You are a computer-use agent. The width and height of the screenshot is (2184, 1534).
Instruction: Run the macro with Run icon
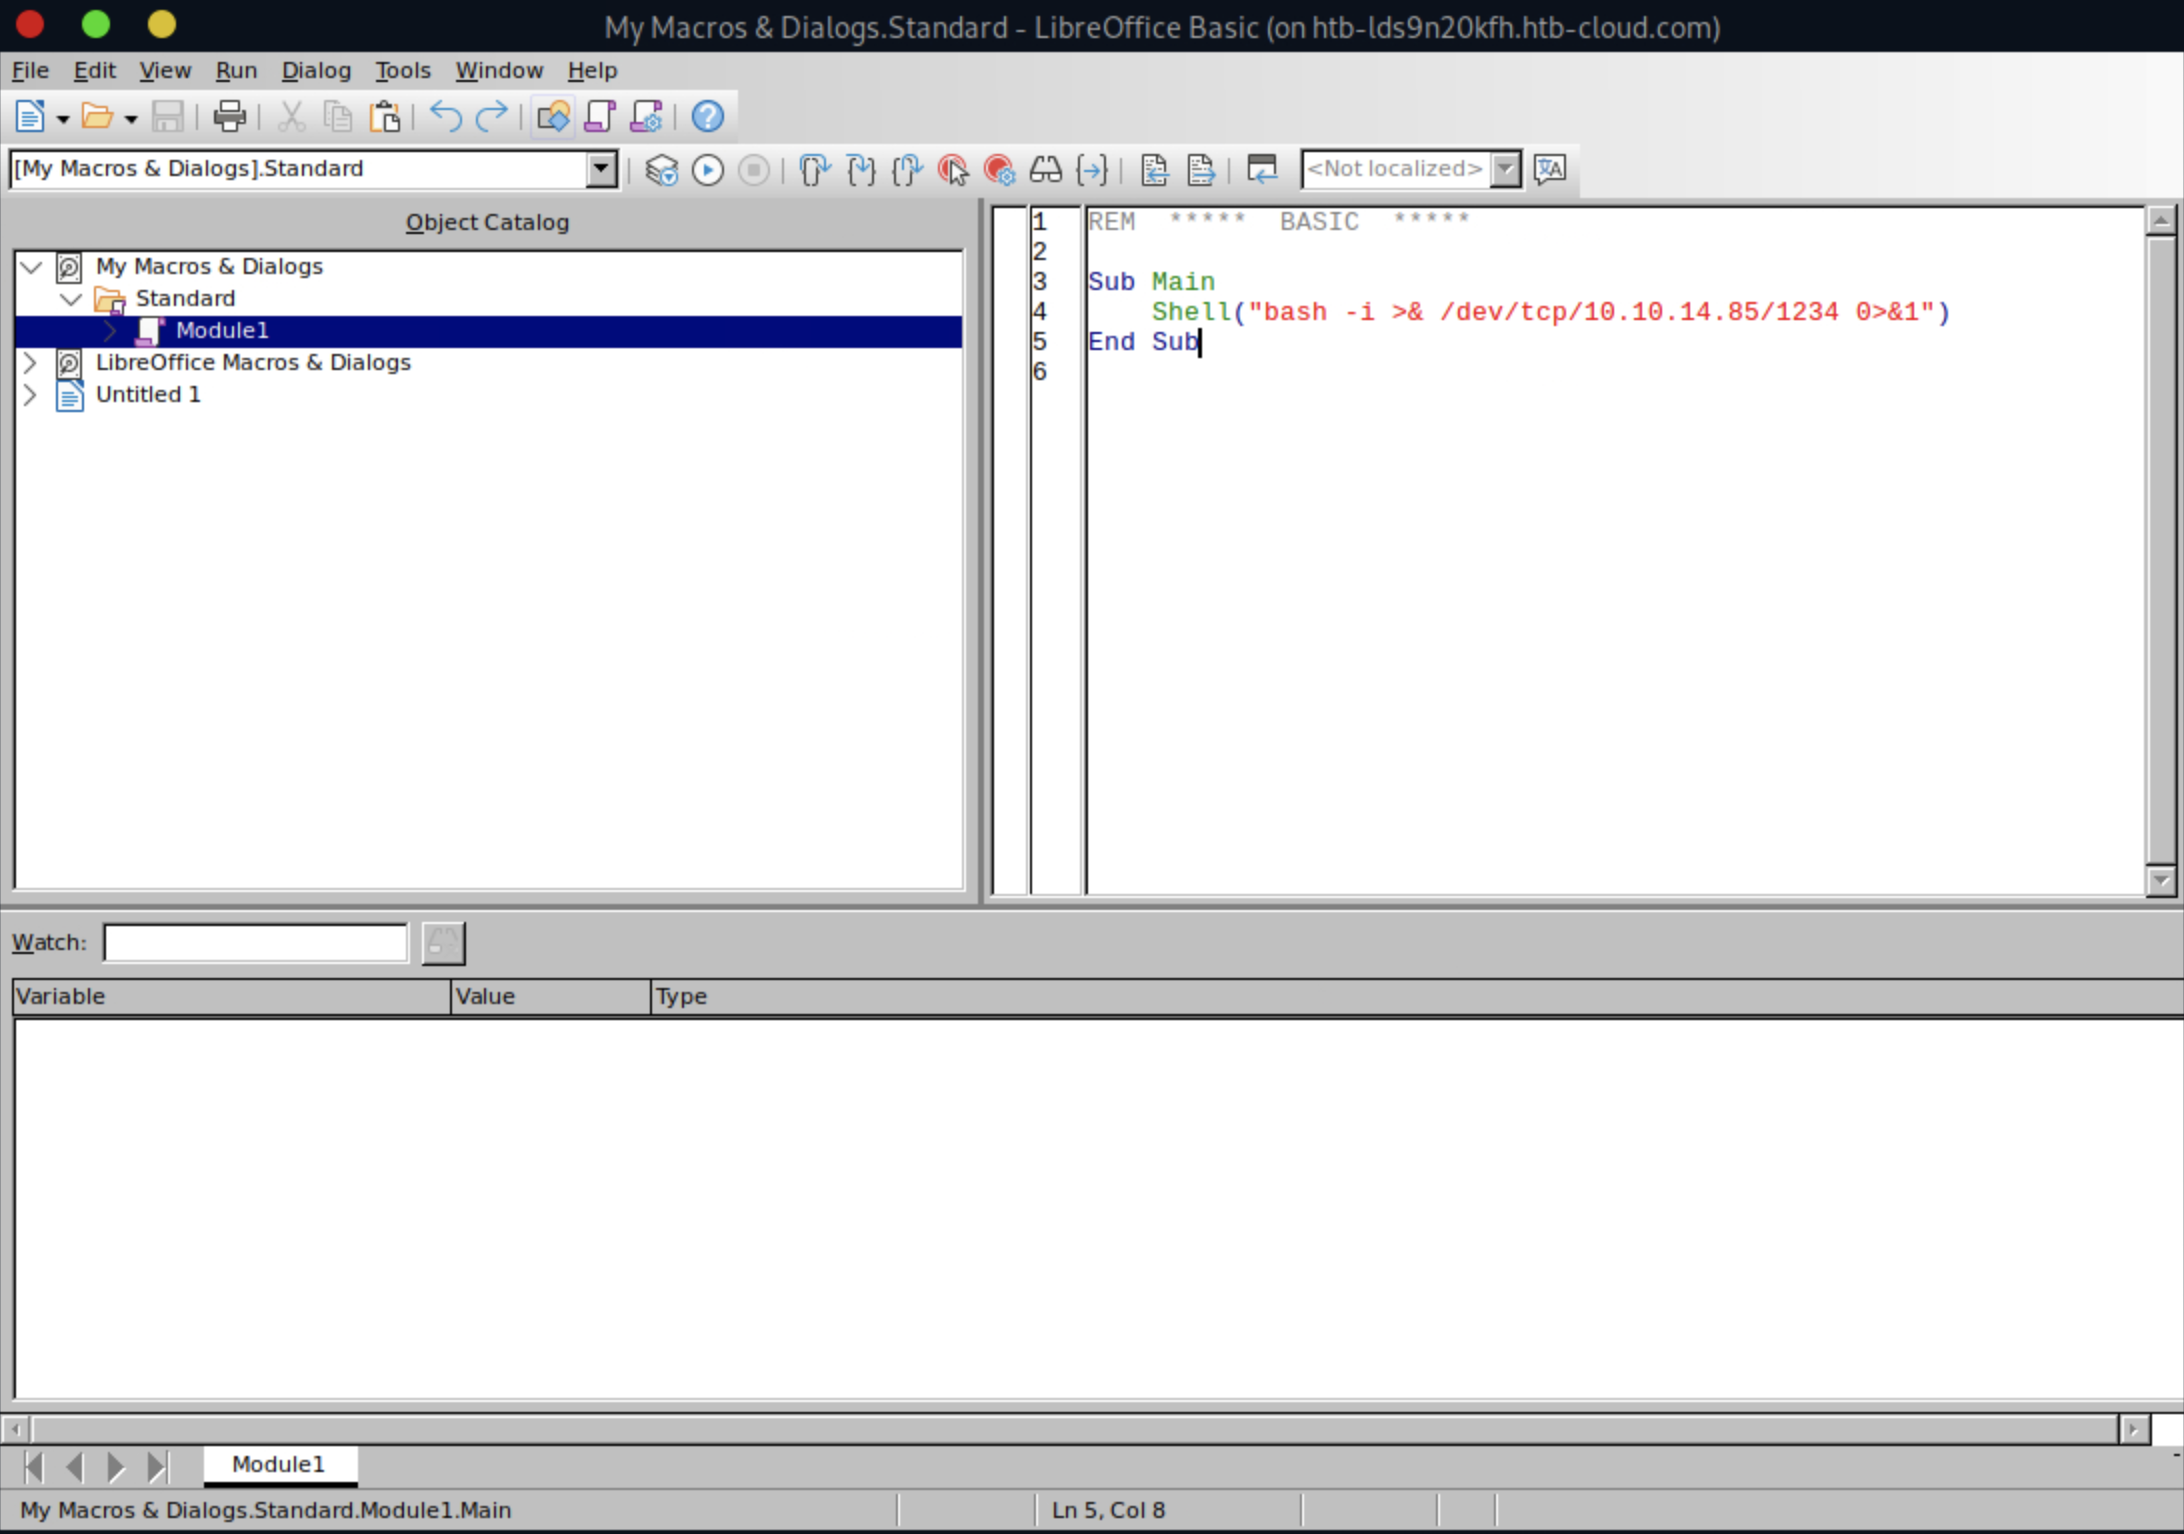(x=708, y=170)
